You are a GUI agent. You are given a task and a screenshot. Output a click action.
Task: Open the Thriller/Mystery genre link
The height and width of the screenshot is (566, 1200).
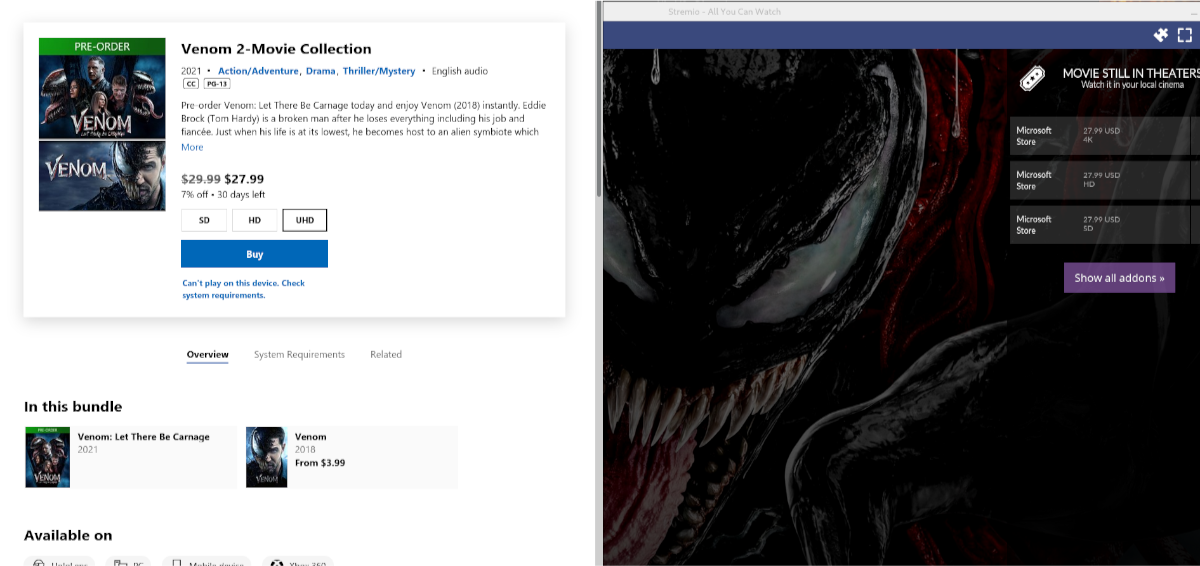379,71
